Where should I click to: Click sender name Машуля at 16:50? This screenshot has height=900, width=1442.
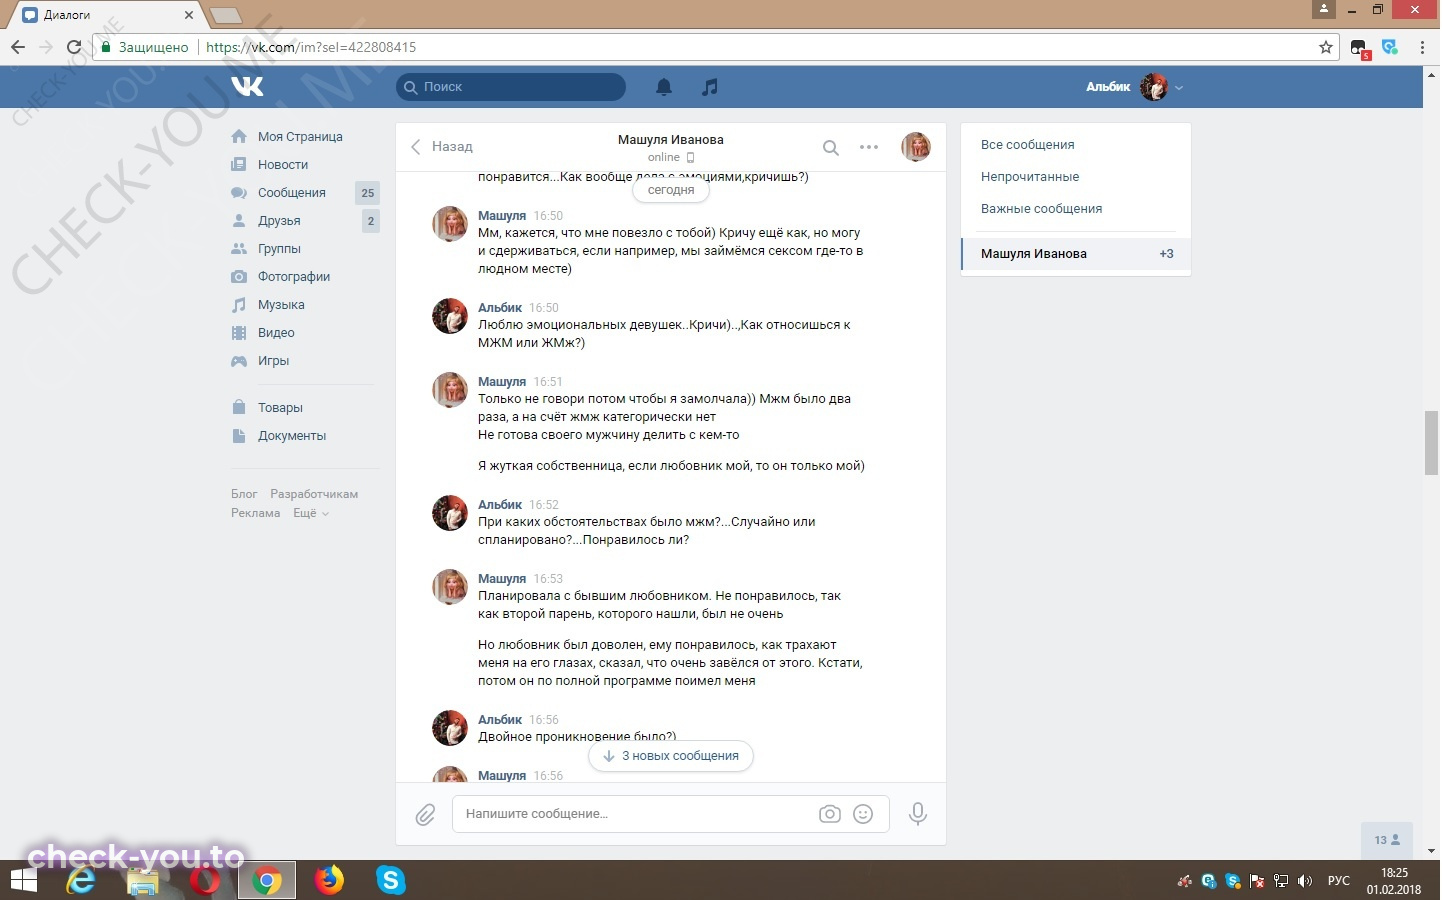coord(501,216)
